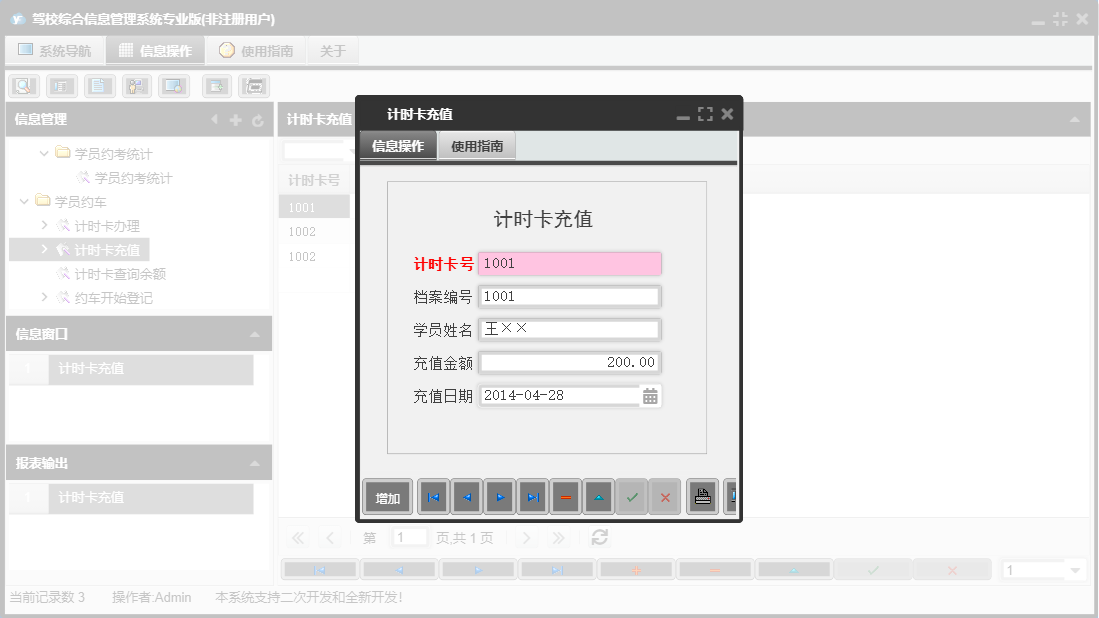The height and width of the screenshot is (618, 1099).
Task: Select the report list icon on the toolbar
Action: [x=61, y=86]
